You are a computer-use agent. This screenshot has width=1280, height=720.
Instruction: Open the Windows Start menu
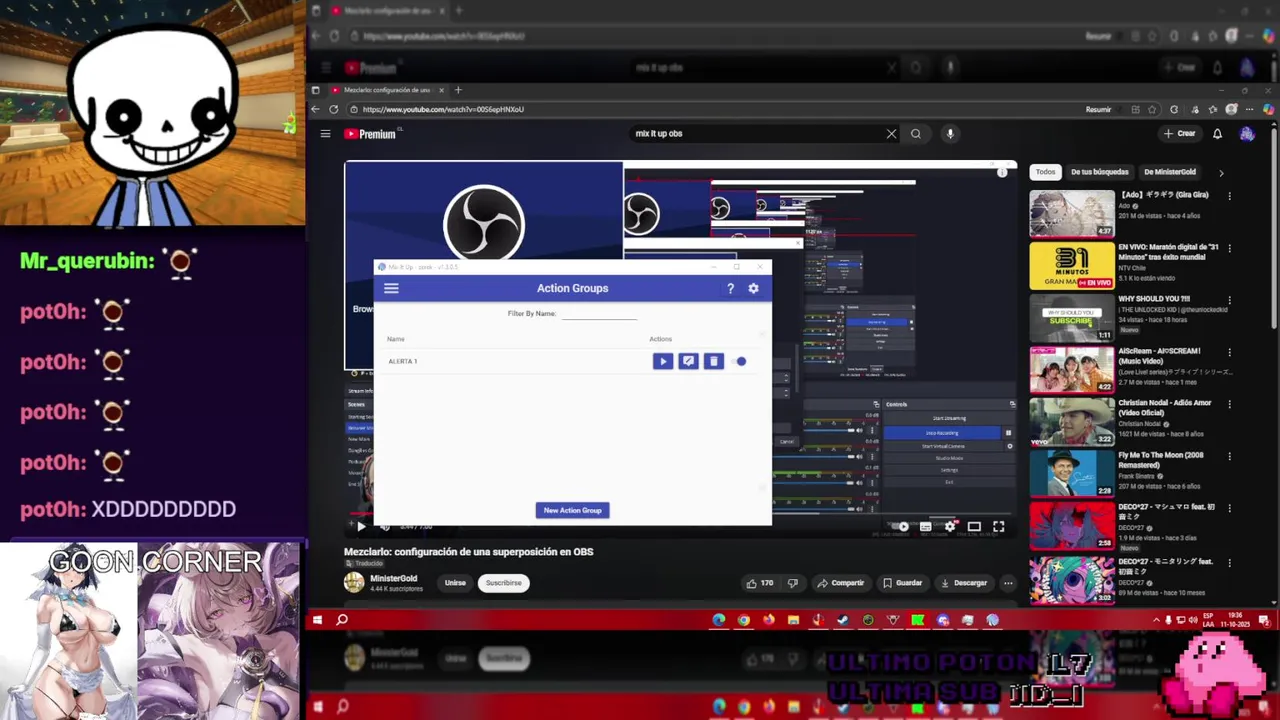click(317, 620)
